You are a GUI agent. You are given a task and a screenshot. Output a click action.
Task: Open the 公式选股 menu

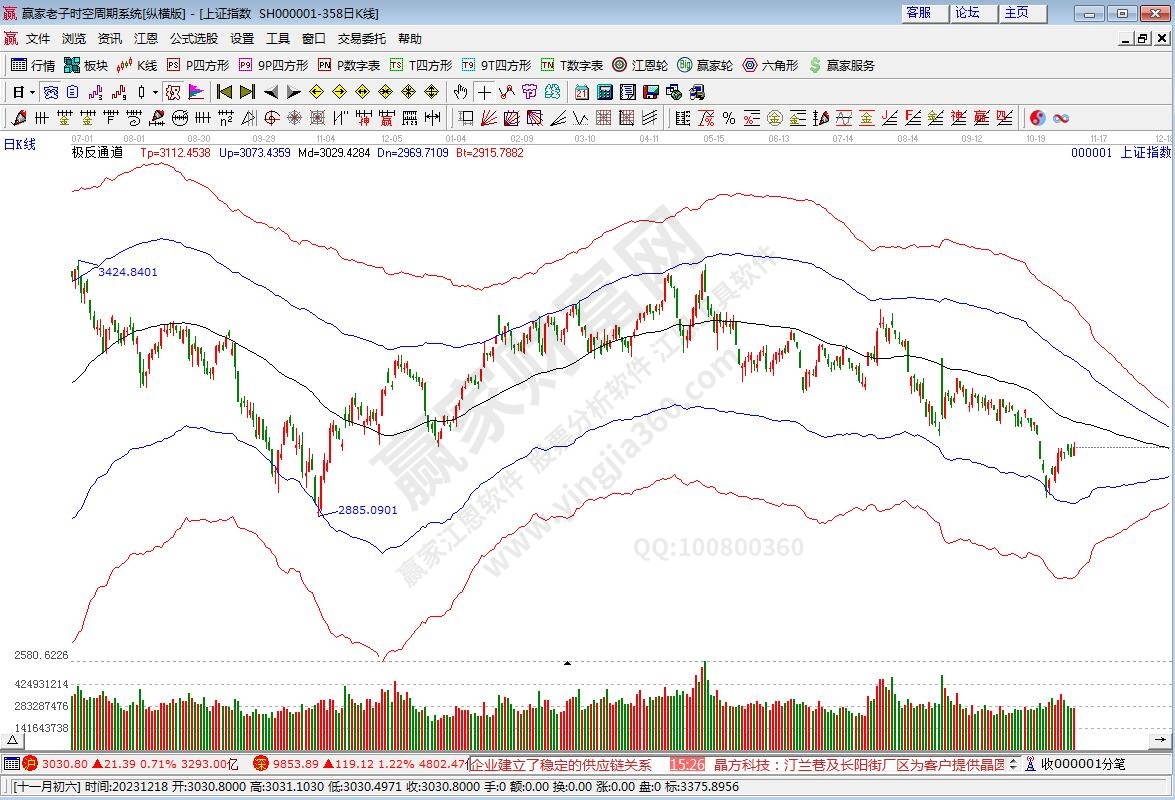tap(193, 39)
